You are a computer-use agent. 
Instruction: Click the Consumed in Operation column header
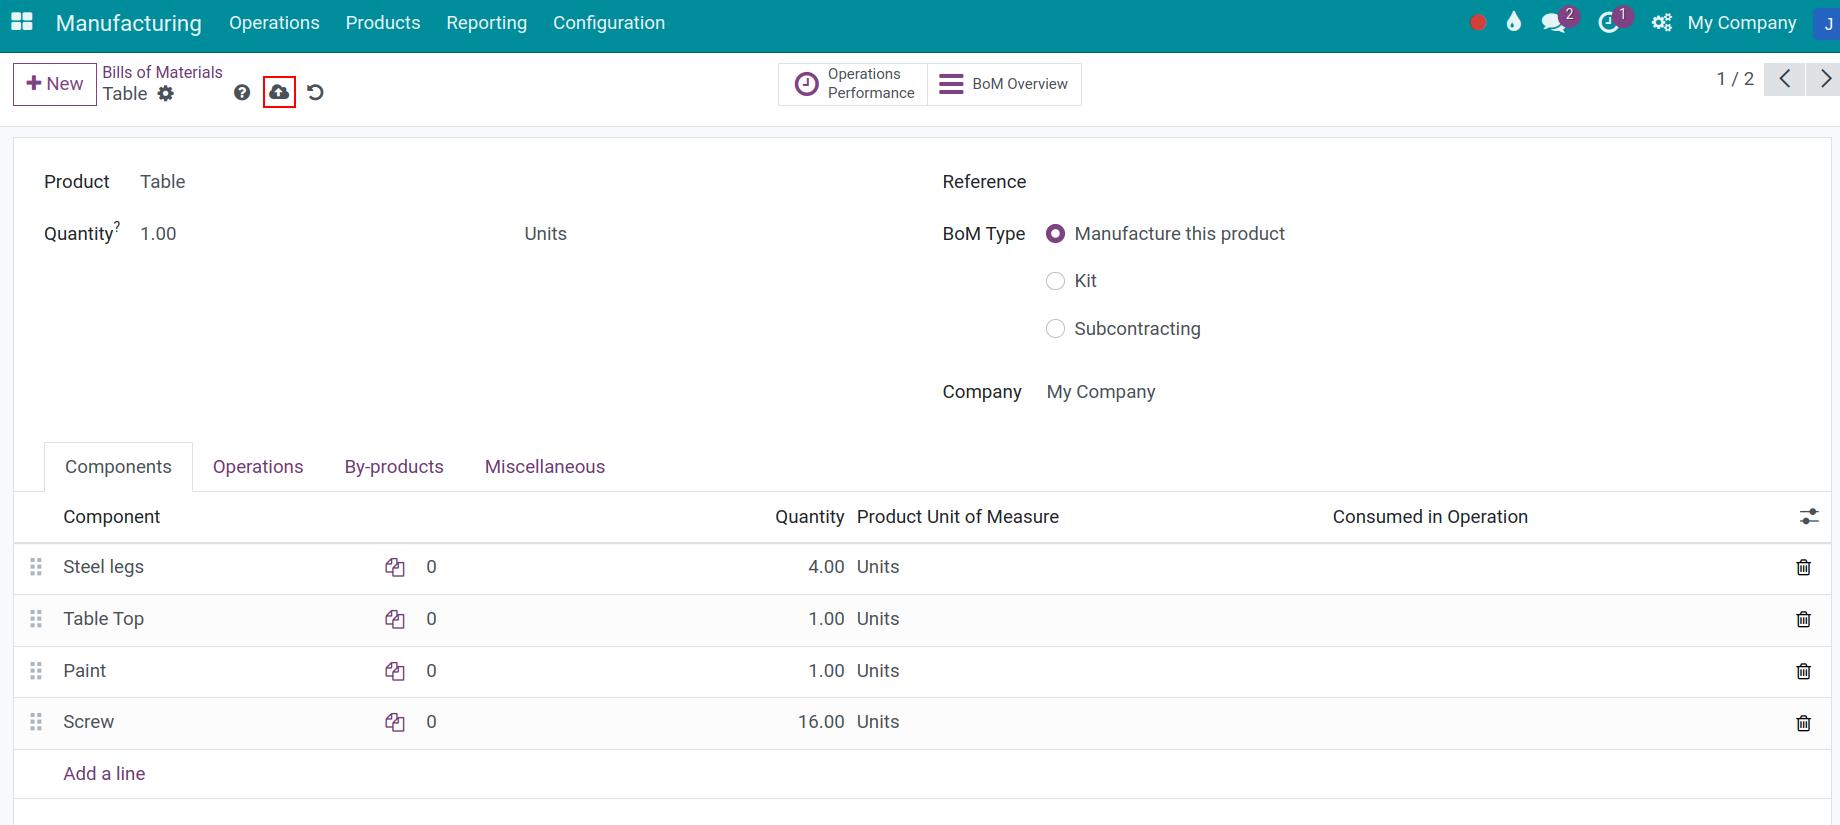pyautogui.click(x=1430, y=517)
